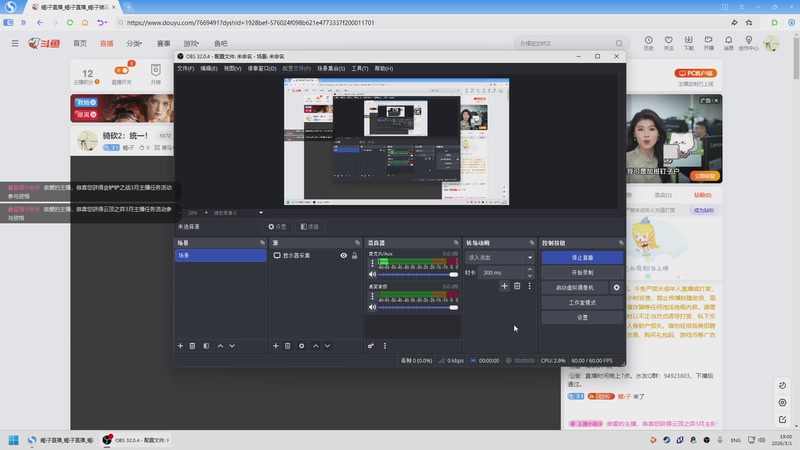Viewport: 800px width, 450px height.
Task: Open the 工具(T) menu in OBS
Action: [360, 69]
